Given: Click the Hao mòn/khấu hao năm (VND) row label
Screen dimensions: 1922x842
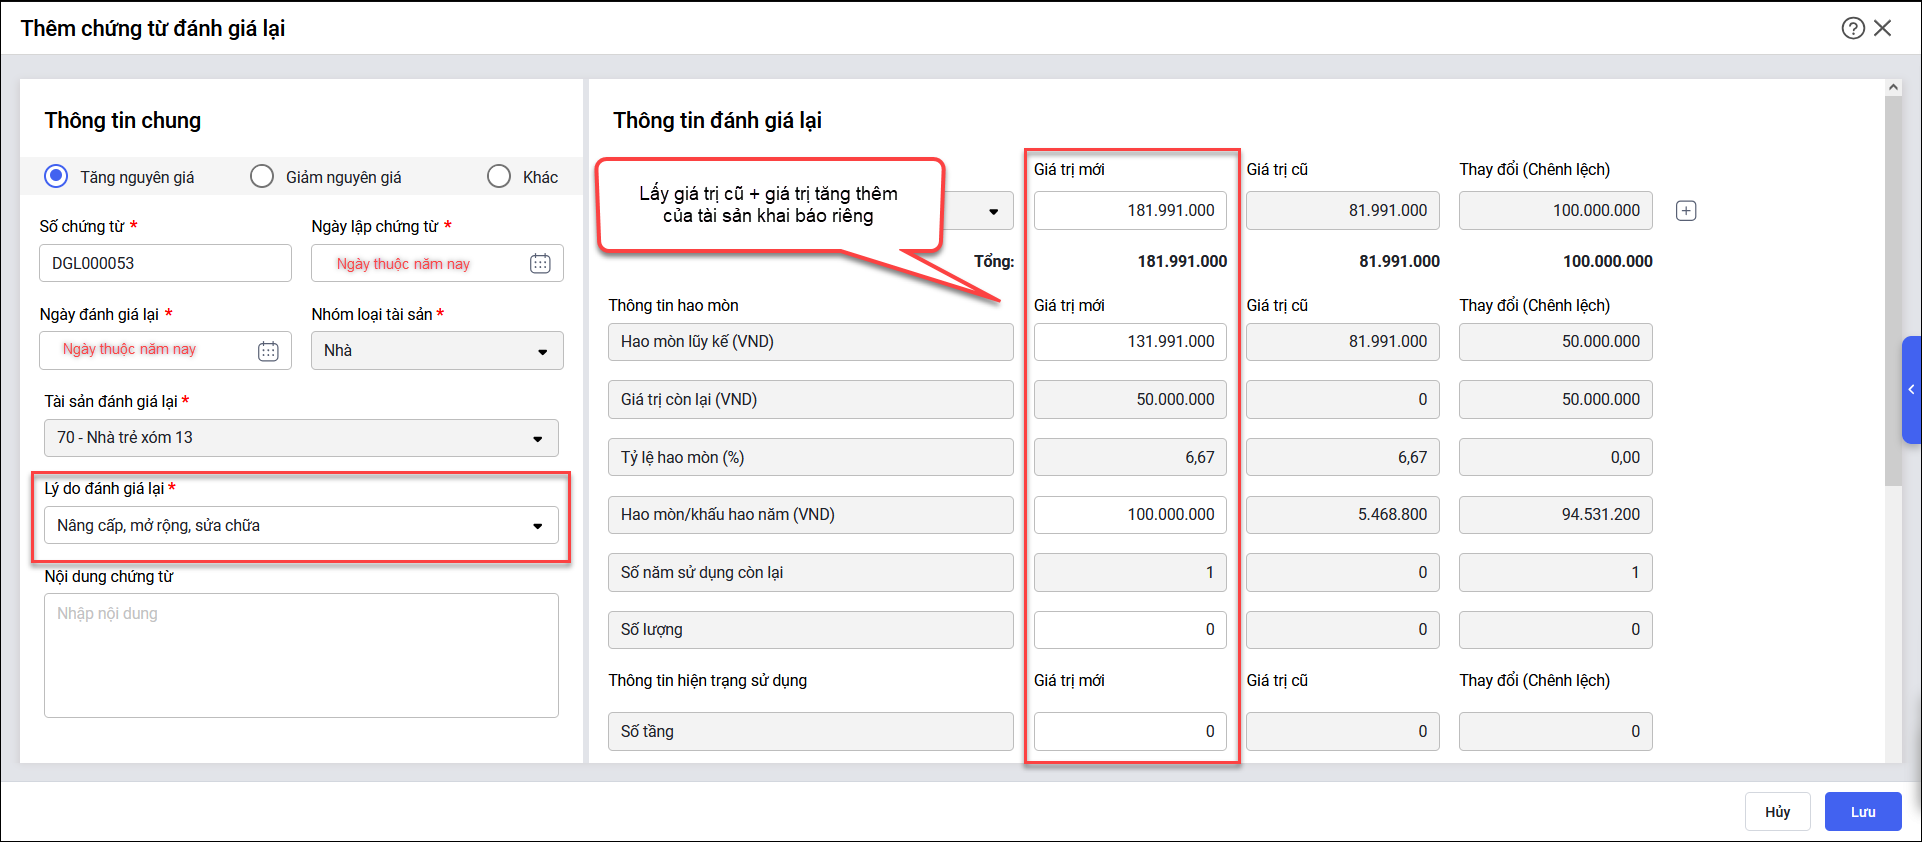Looking at the screenshot, I should [811, 515].
